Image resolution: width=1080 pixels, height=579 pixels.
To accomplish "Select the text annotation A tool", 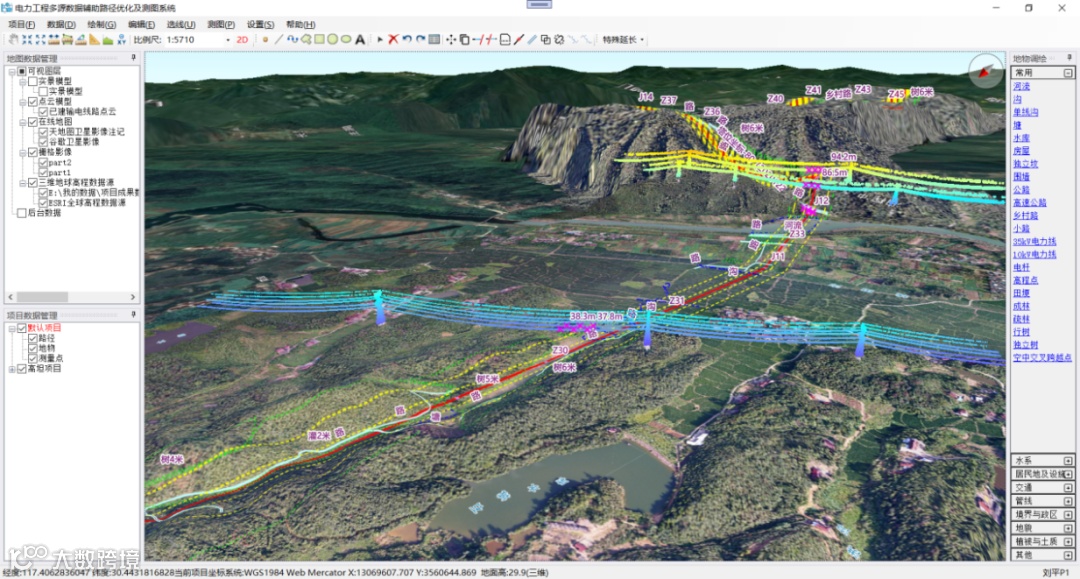I will point(360,40).
